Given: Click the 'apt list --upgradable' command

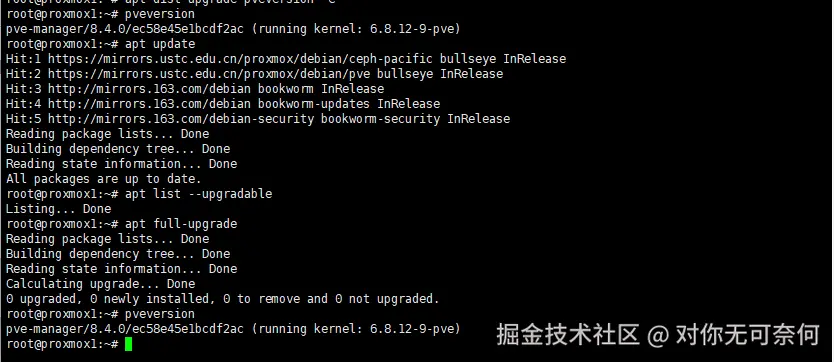Looking at the screenshot, I should click(x=198, y=193).
